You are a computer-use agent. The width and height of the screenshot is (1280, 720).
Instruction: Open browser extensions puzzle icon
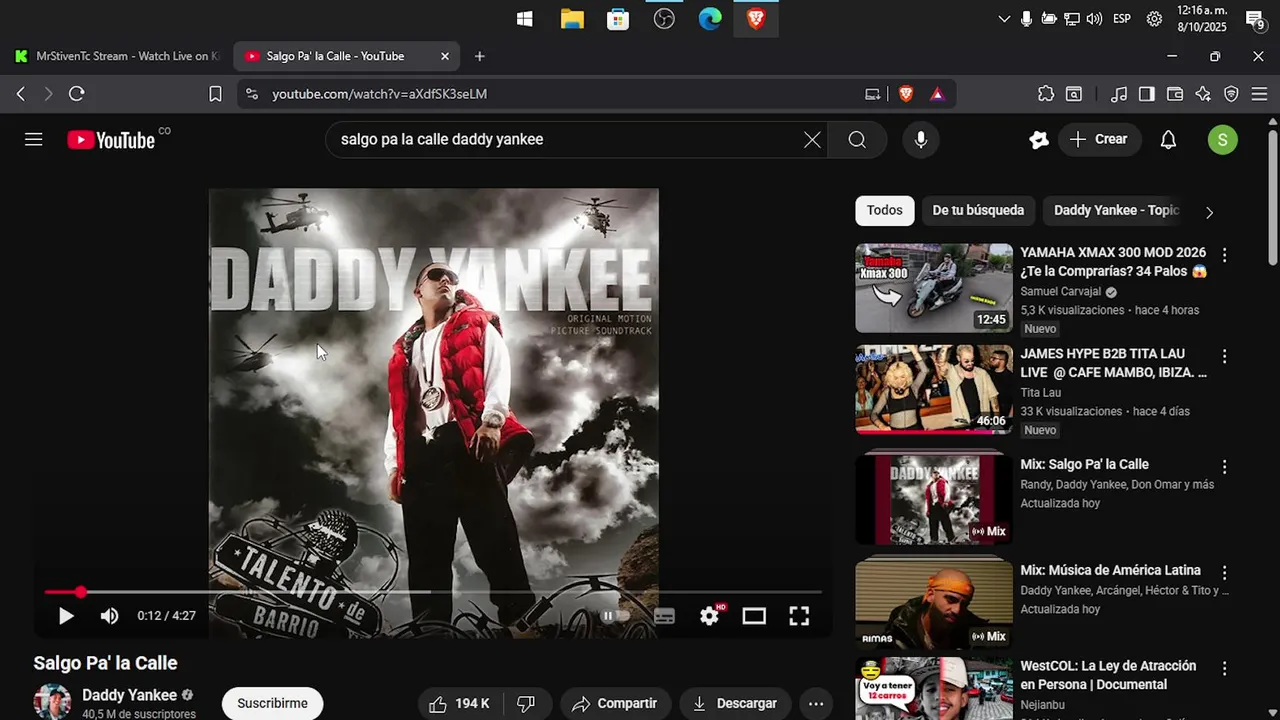[x=1046, y=94]
